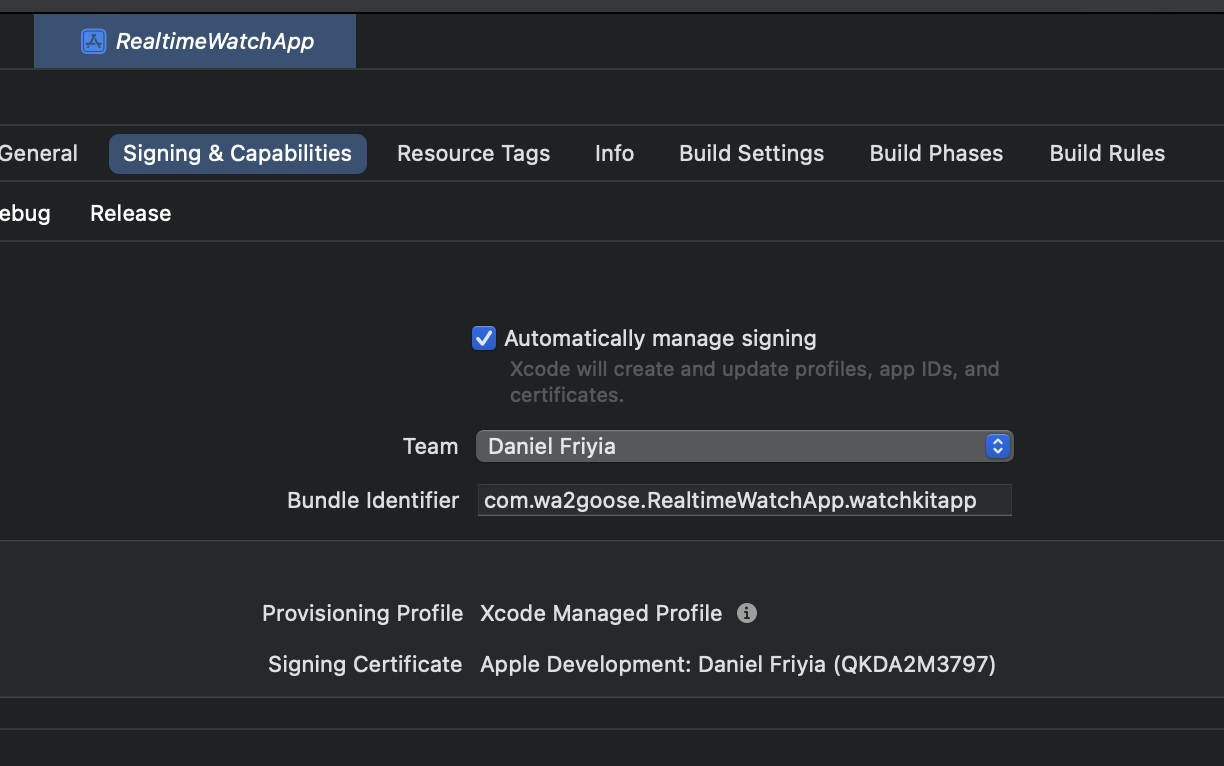Click the Xcode Managed Profile text
The width and height of the screenshot is (1224, 766).
tap(601, 613)
